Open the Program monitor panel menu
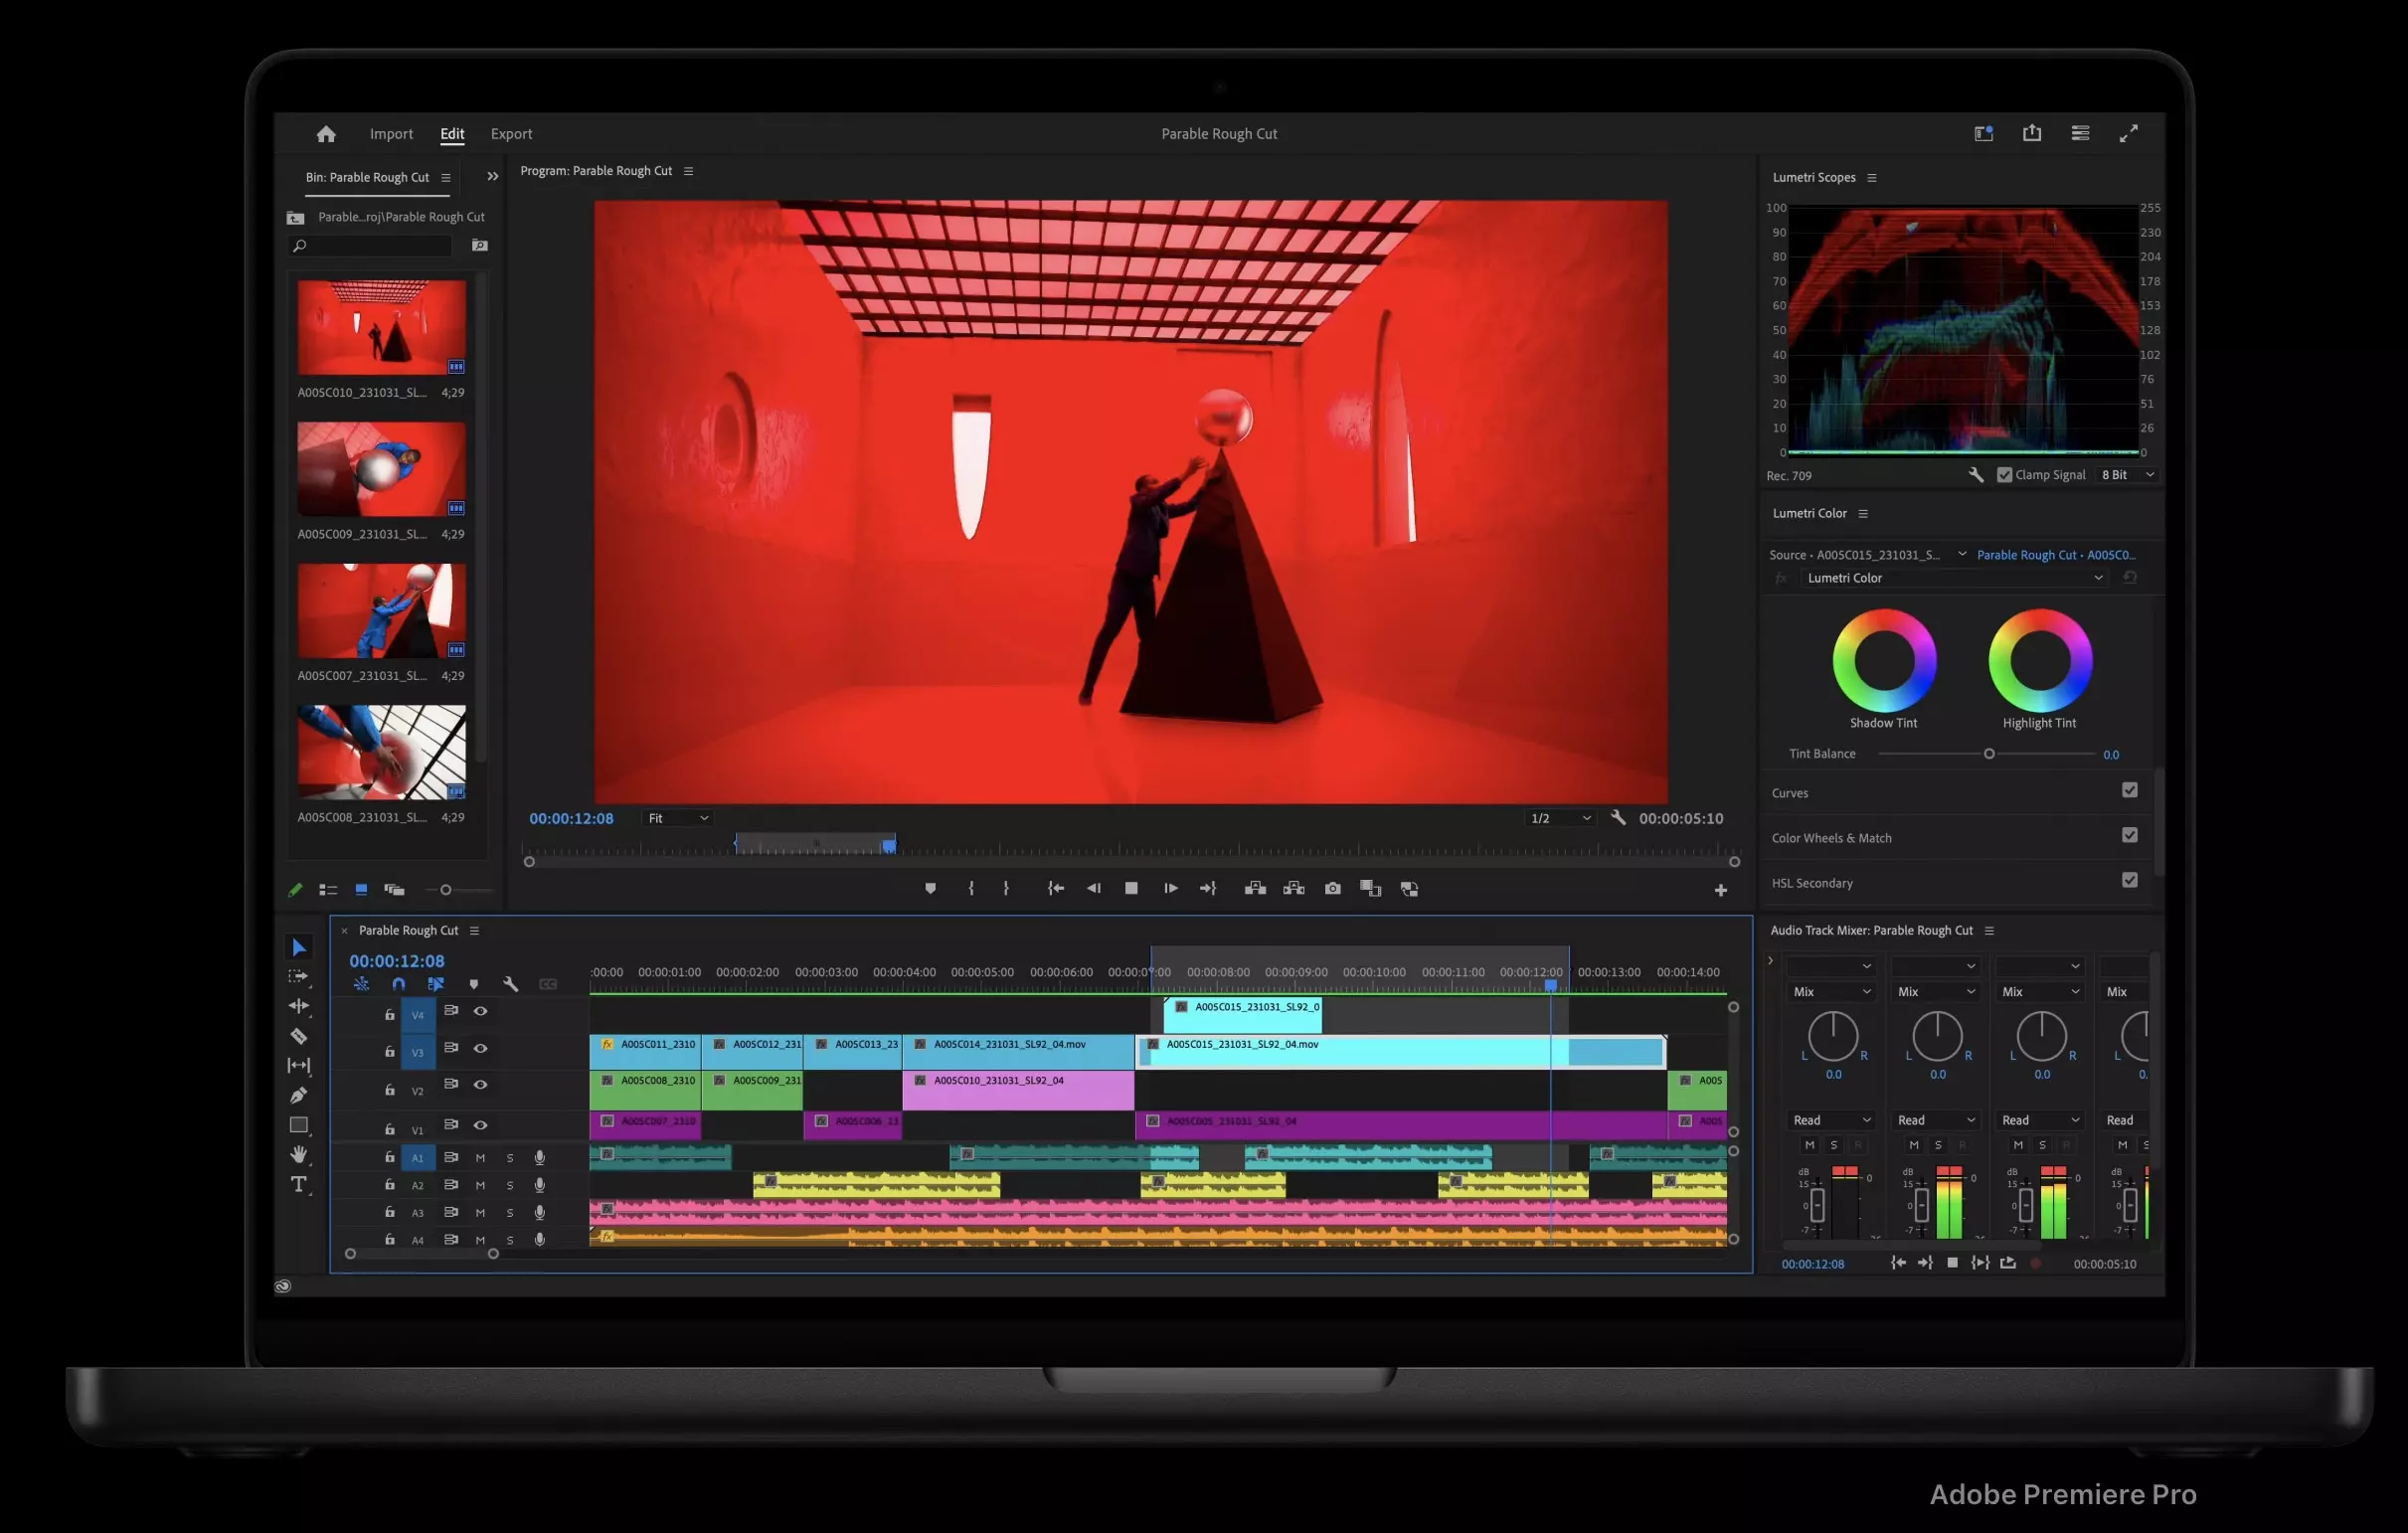The image size is (2408, 1533). [x=688, y=172]
